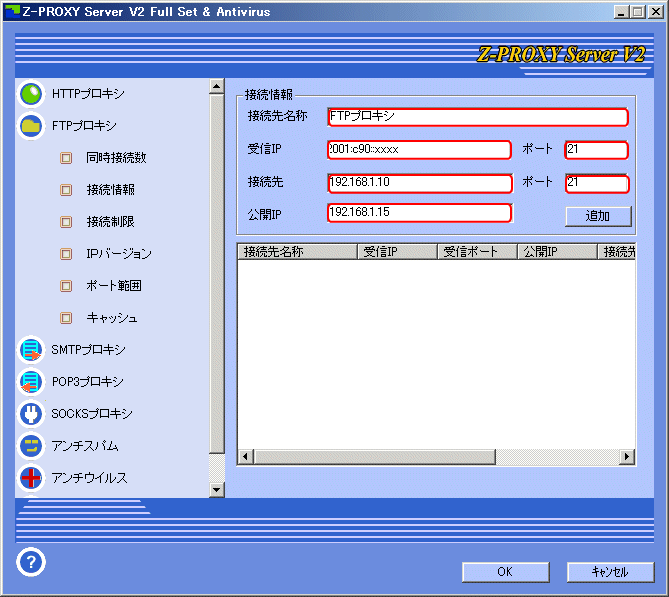This screenshot has width=669, height=597.
Task: Select HTTPプロキシ in the sidebar
Action: (88, 94)
